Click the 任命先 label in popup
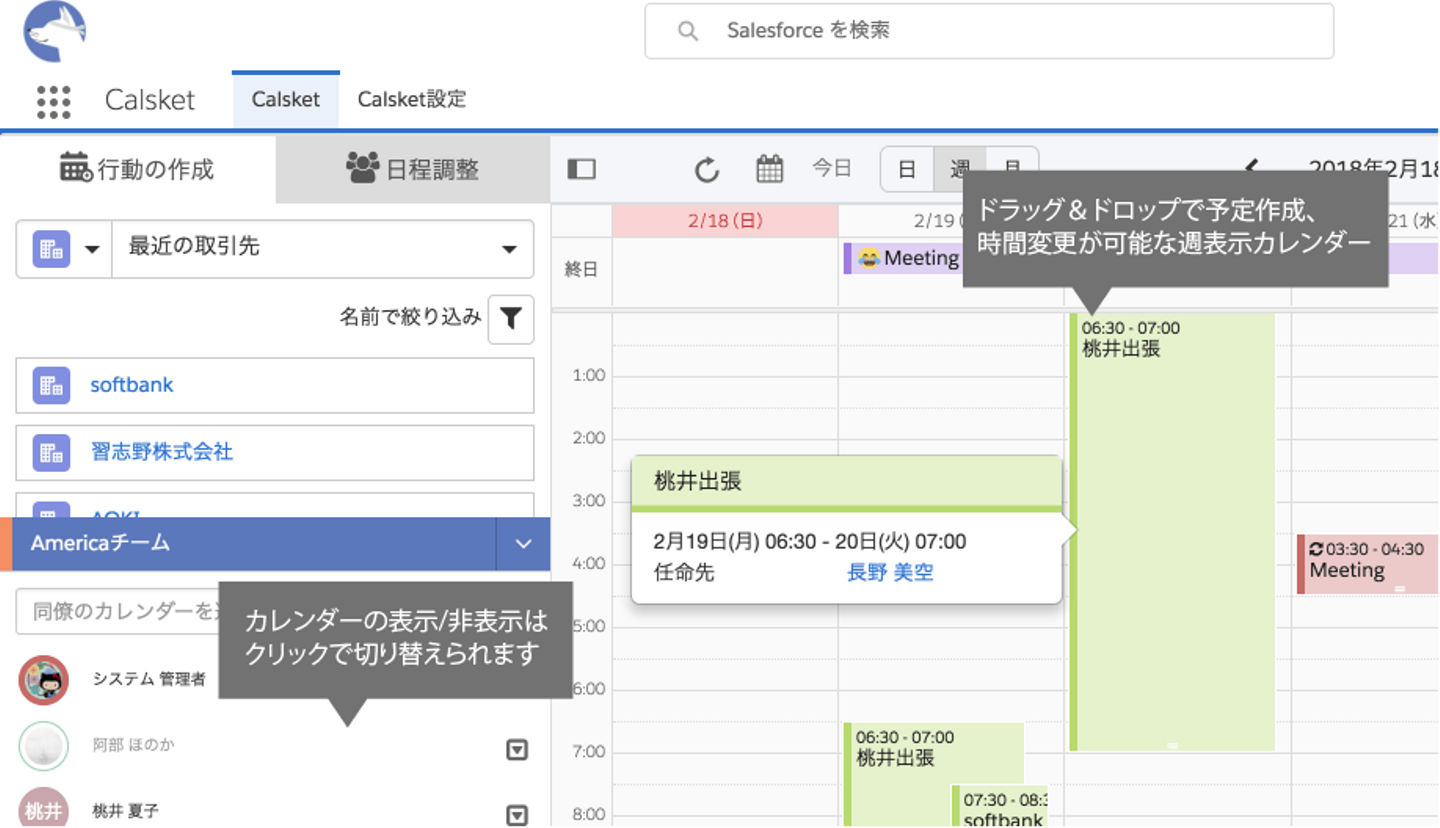 click(684, 573)
